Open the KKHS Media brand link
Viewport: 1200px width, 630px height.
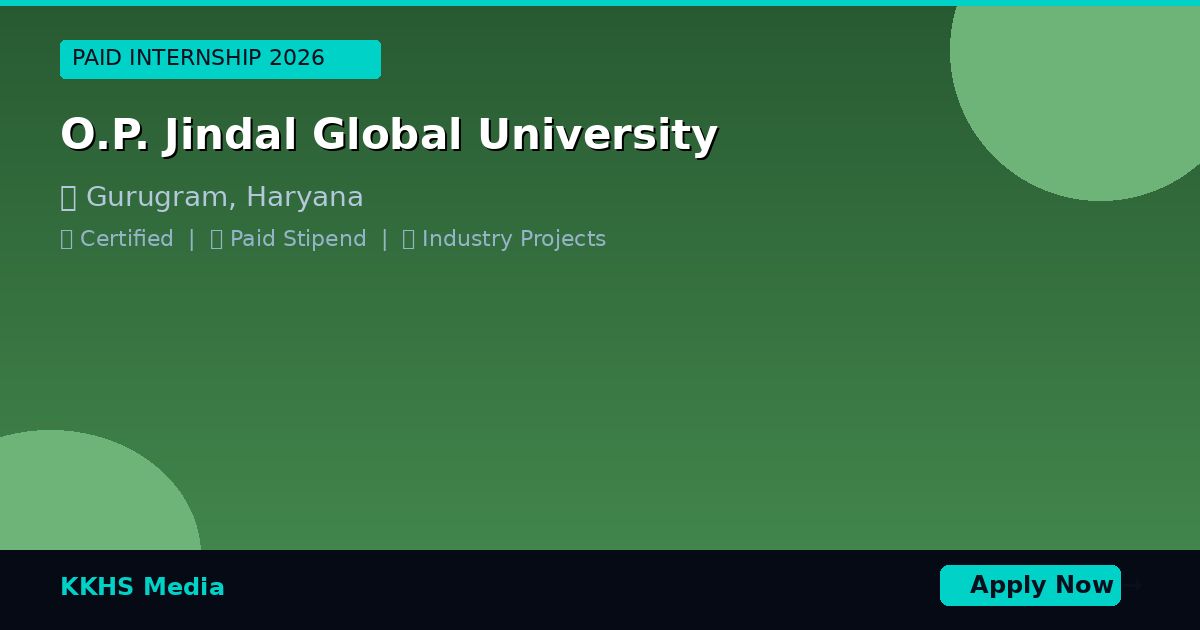pyautogui.click(x=142, y=587)
